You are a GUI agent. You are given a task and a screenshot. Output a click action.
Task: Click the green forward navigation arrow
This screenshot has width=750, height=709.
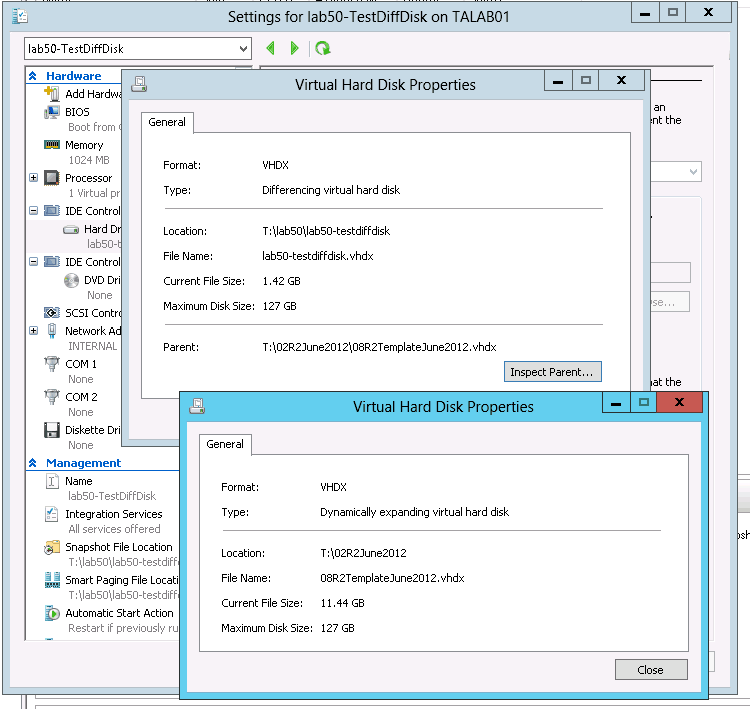tap(294, 48)
